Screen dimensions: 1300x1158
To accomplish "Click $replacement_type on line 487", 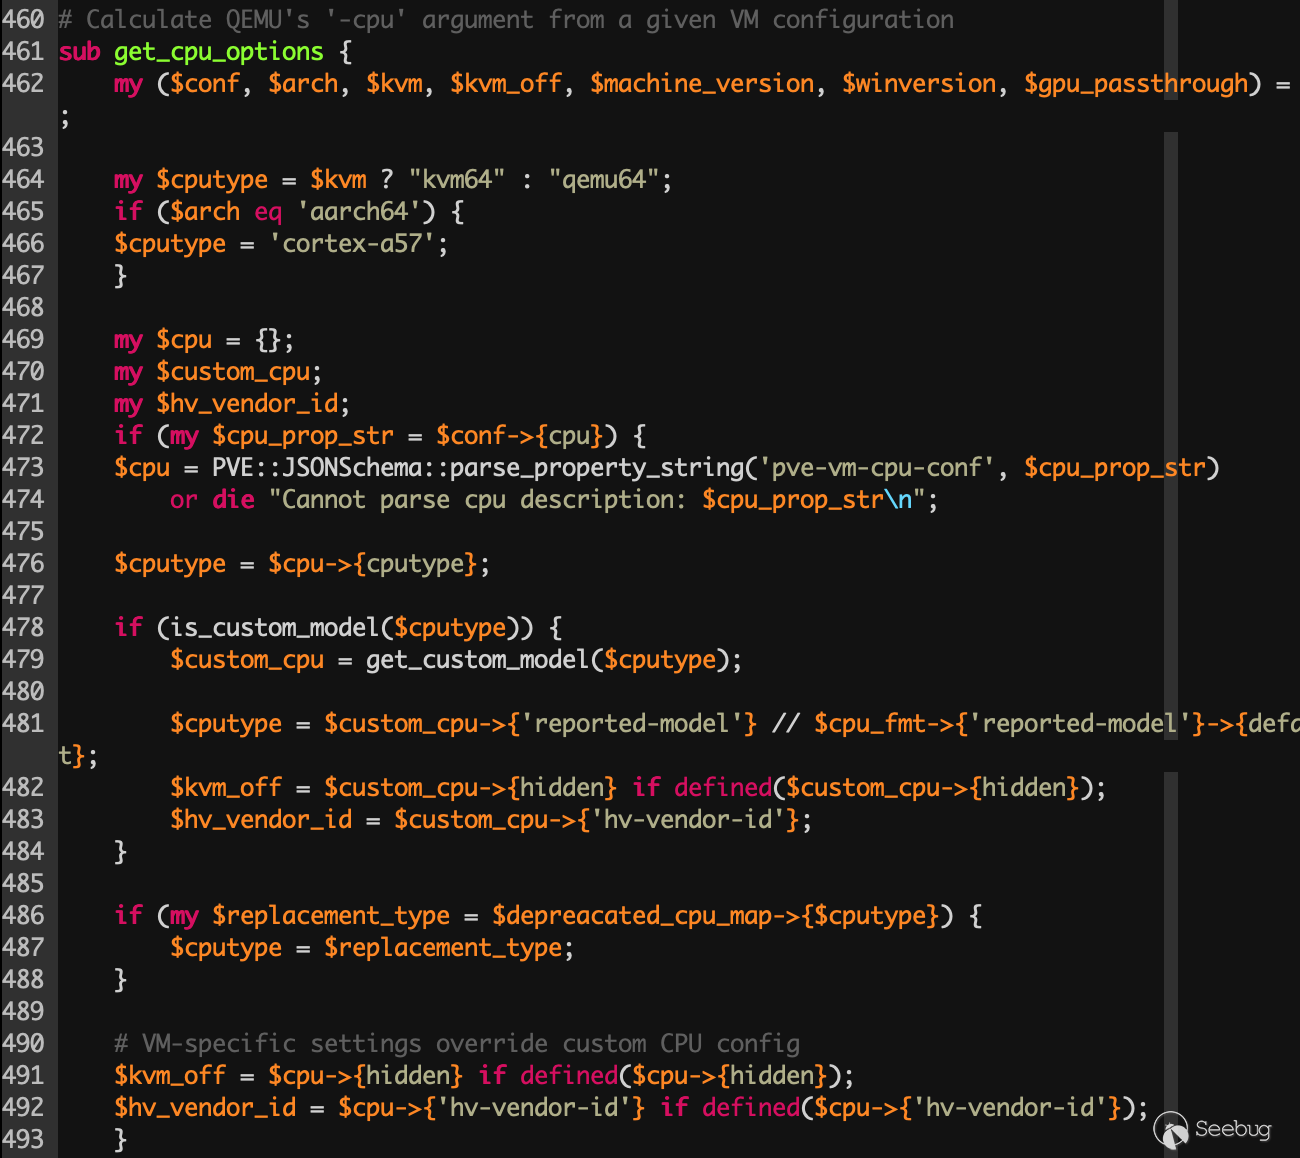I will point(443,948).
